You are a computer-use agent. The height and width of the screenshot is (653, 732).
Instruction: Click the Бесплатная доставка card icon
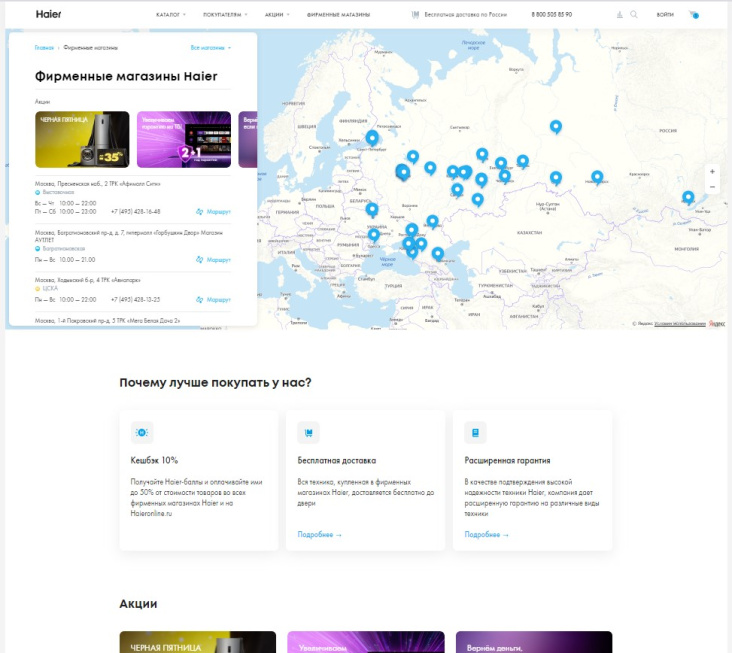pos(309,433)
